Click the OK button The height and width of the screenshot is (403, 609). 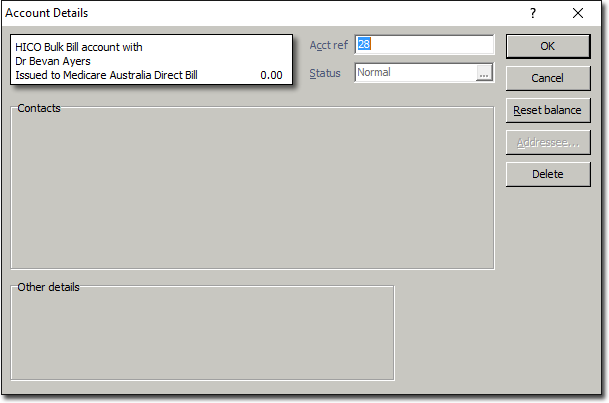546,46
